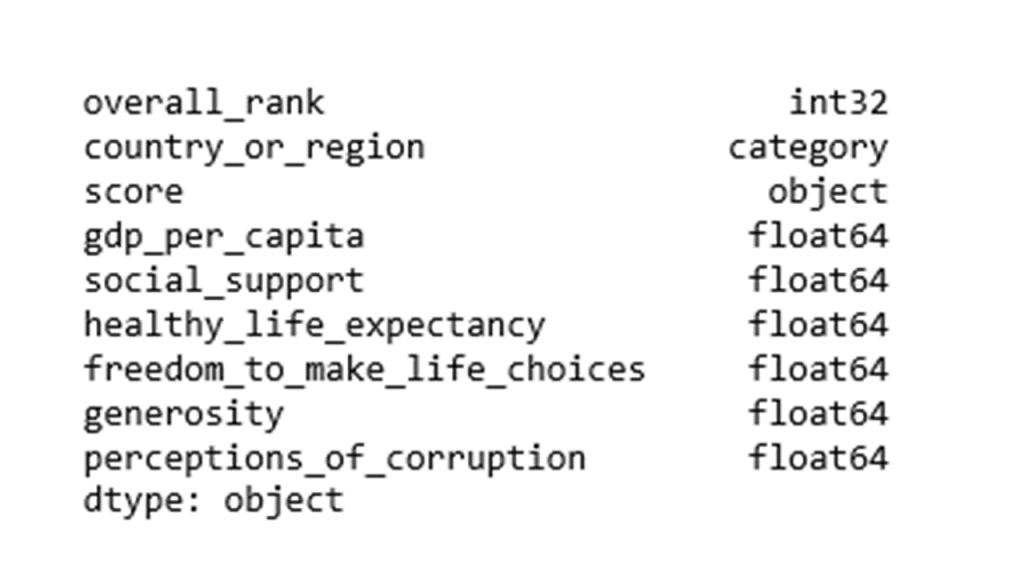1024x576 pixels.
Task: Click the freedom_to_make_life_choices text
Action: pyautogui.click(x=364, y=370)
